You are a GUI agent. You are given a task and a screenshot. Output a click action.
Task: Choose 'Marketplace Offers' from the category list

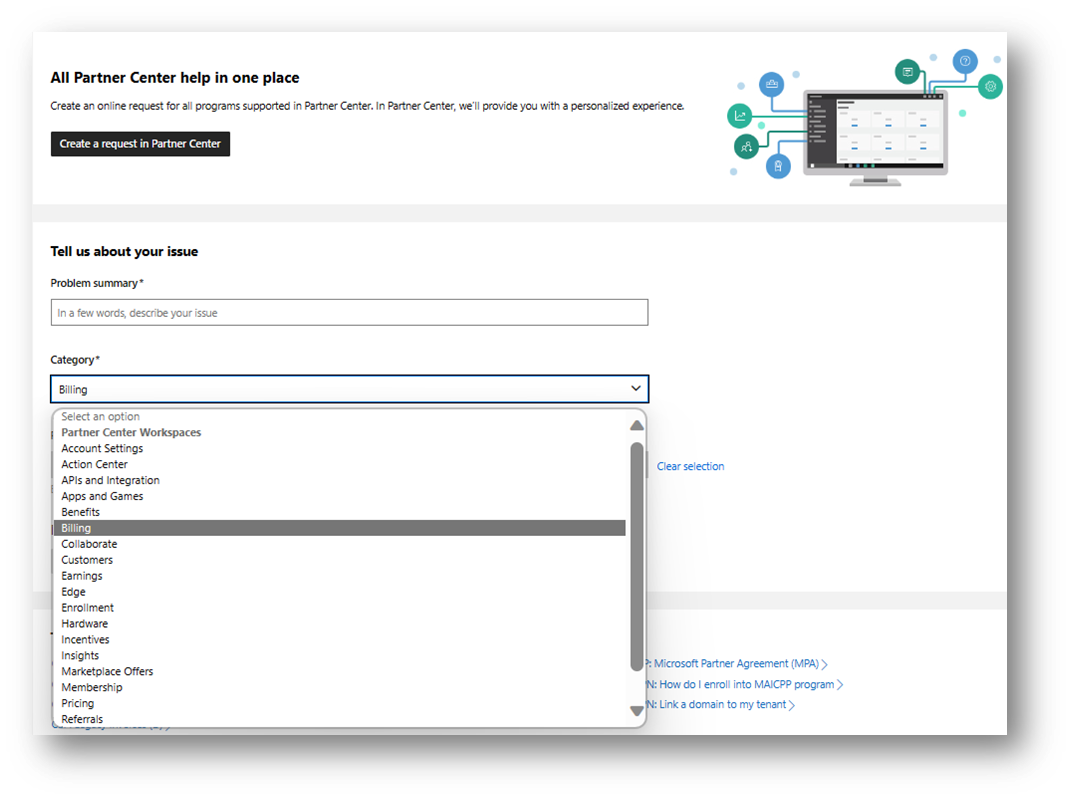pos(107,671)
